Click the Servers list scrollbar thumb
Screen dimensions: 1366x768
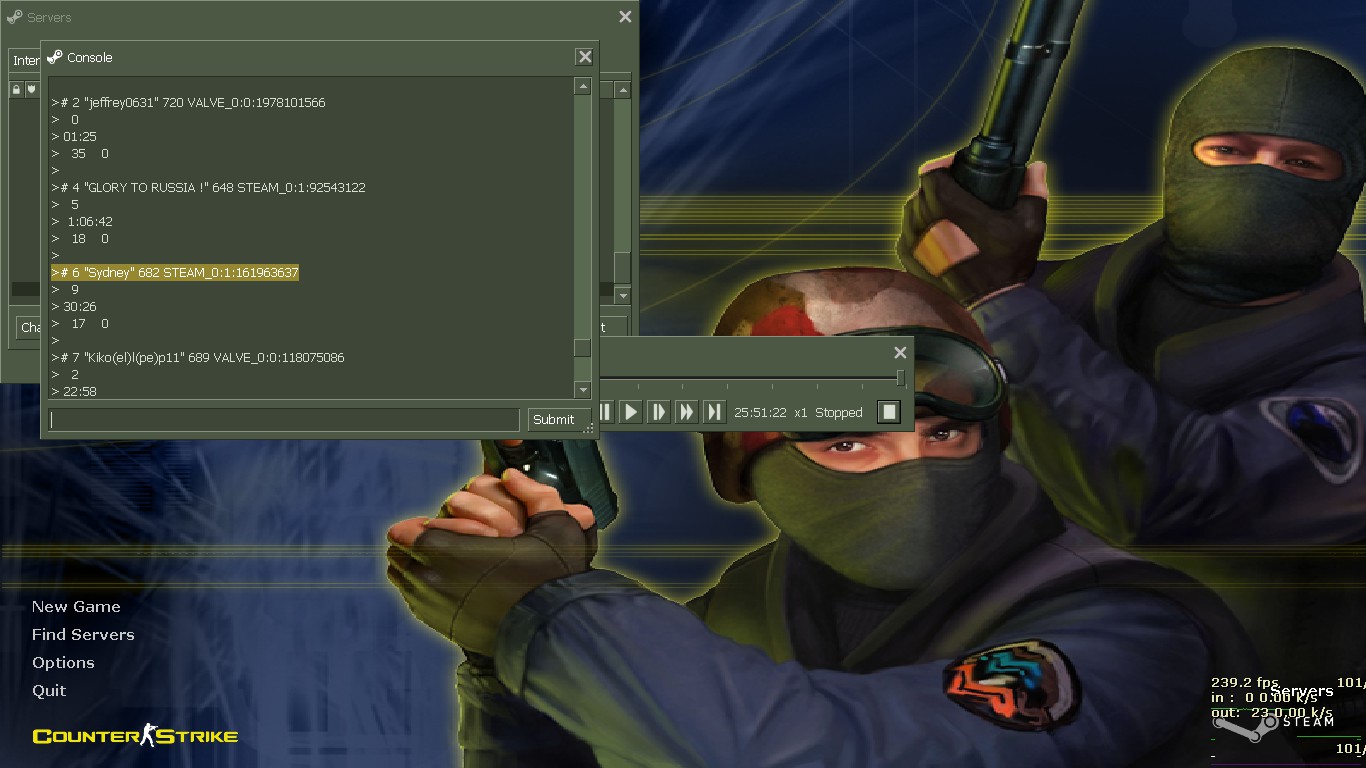pos(622,268)
